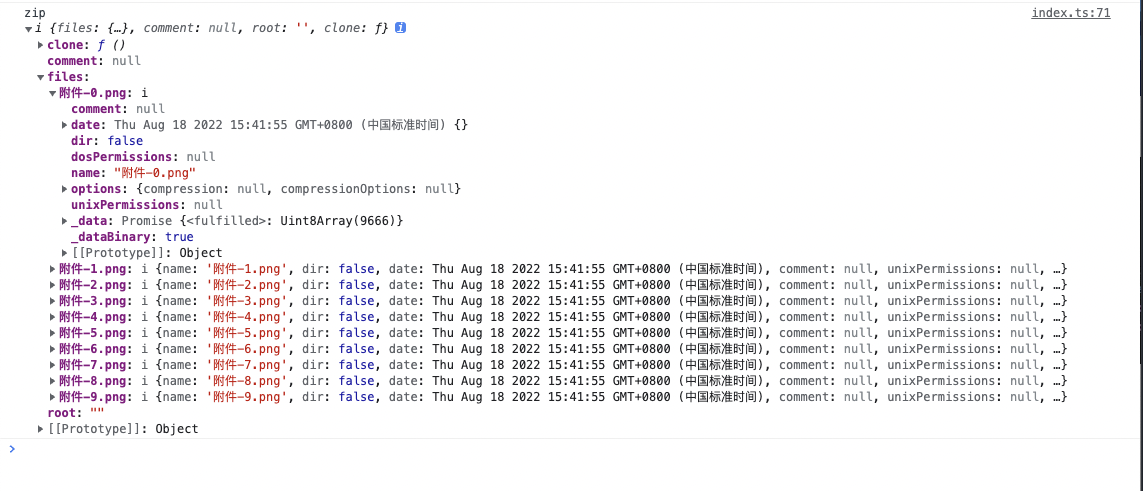Image resolution: width=1143 pixels, height=491 pixels.
Task: Expand the 附件-3.png entry
Action: click(52, 301)
